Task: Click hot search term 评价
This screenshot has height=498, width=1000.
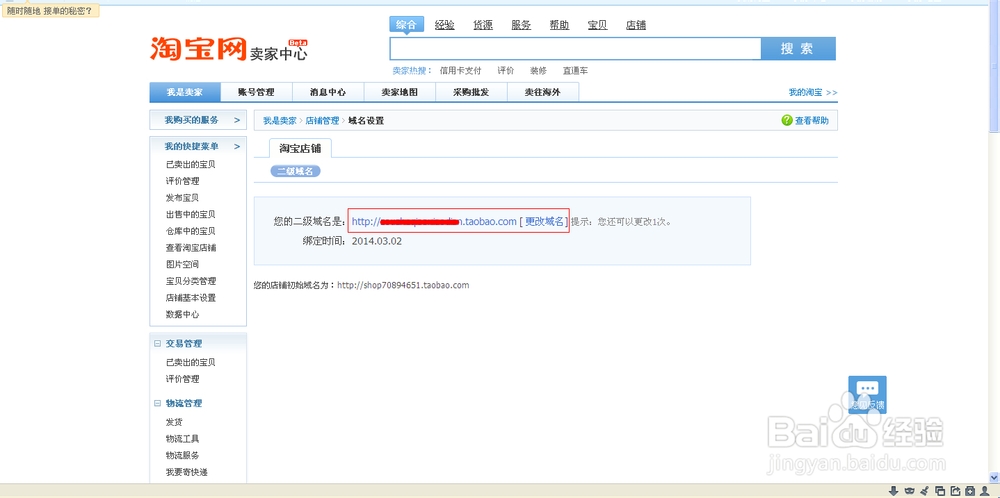Action: (506, 71)
